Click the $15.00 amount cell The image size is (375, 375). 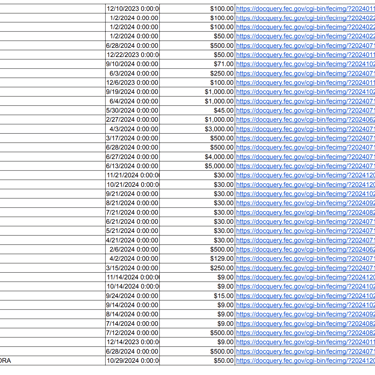click(x=197, y=296)
